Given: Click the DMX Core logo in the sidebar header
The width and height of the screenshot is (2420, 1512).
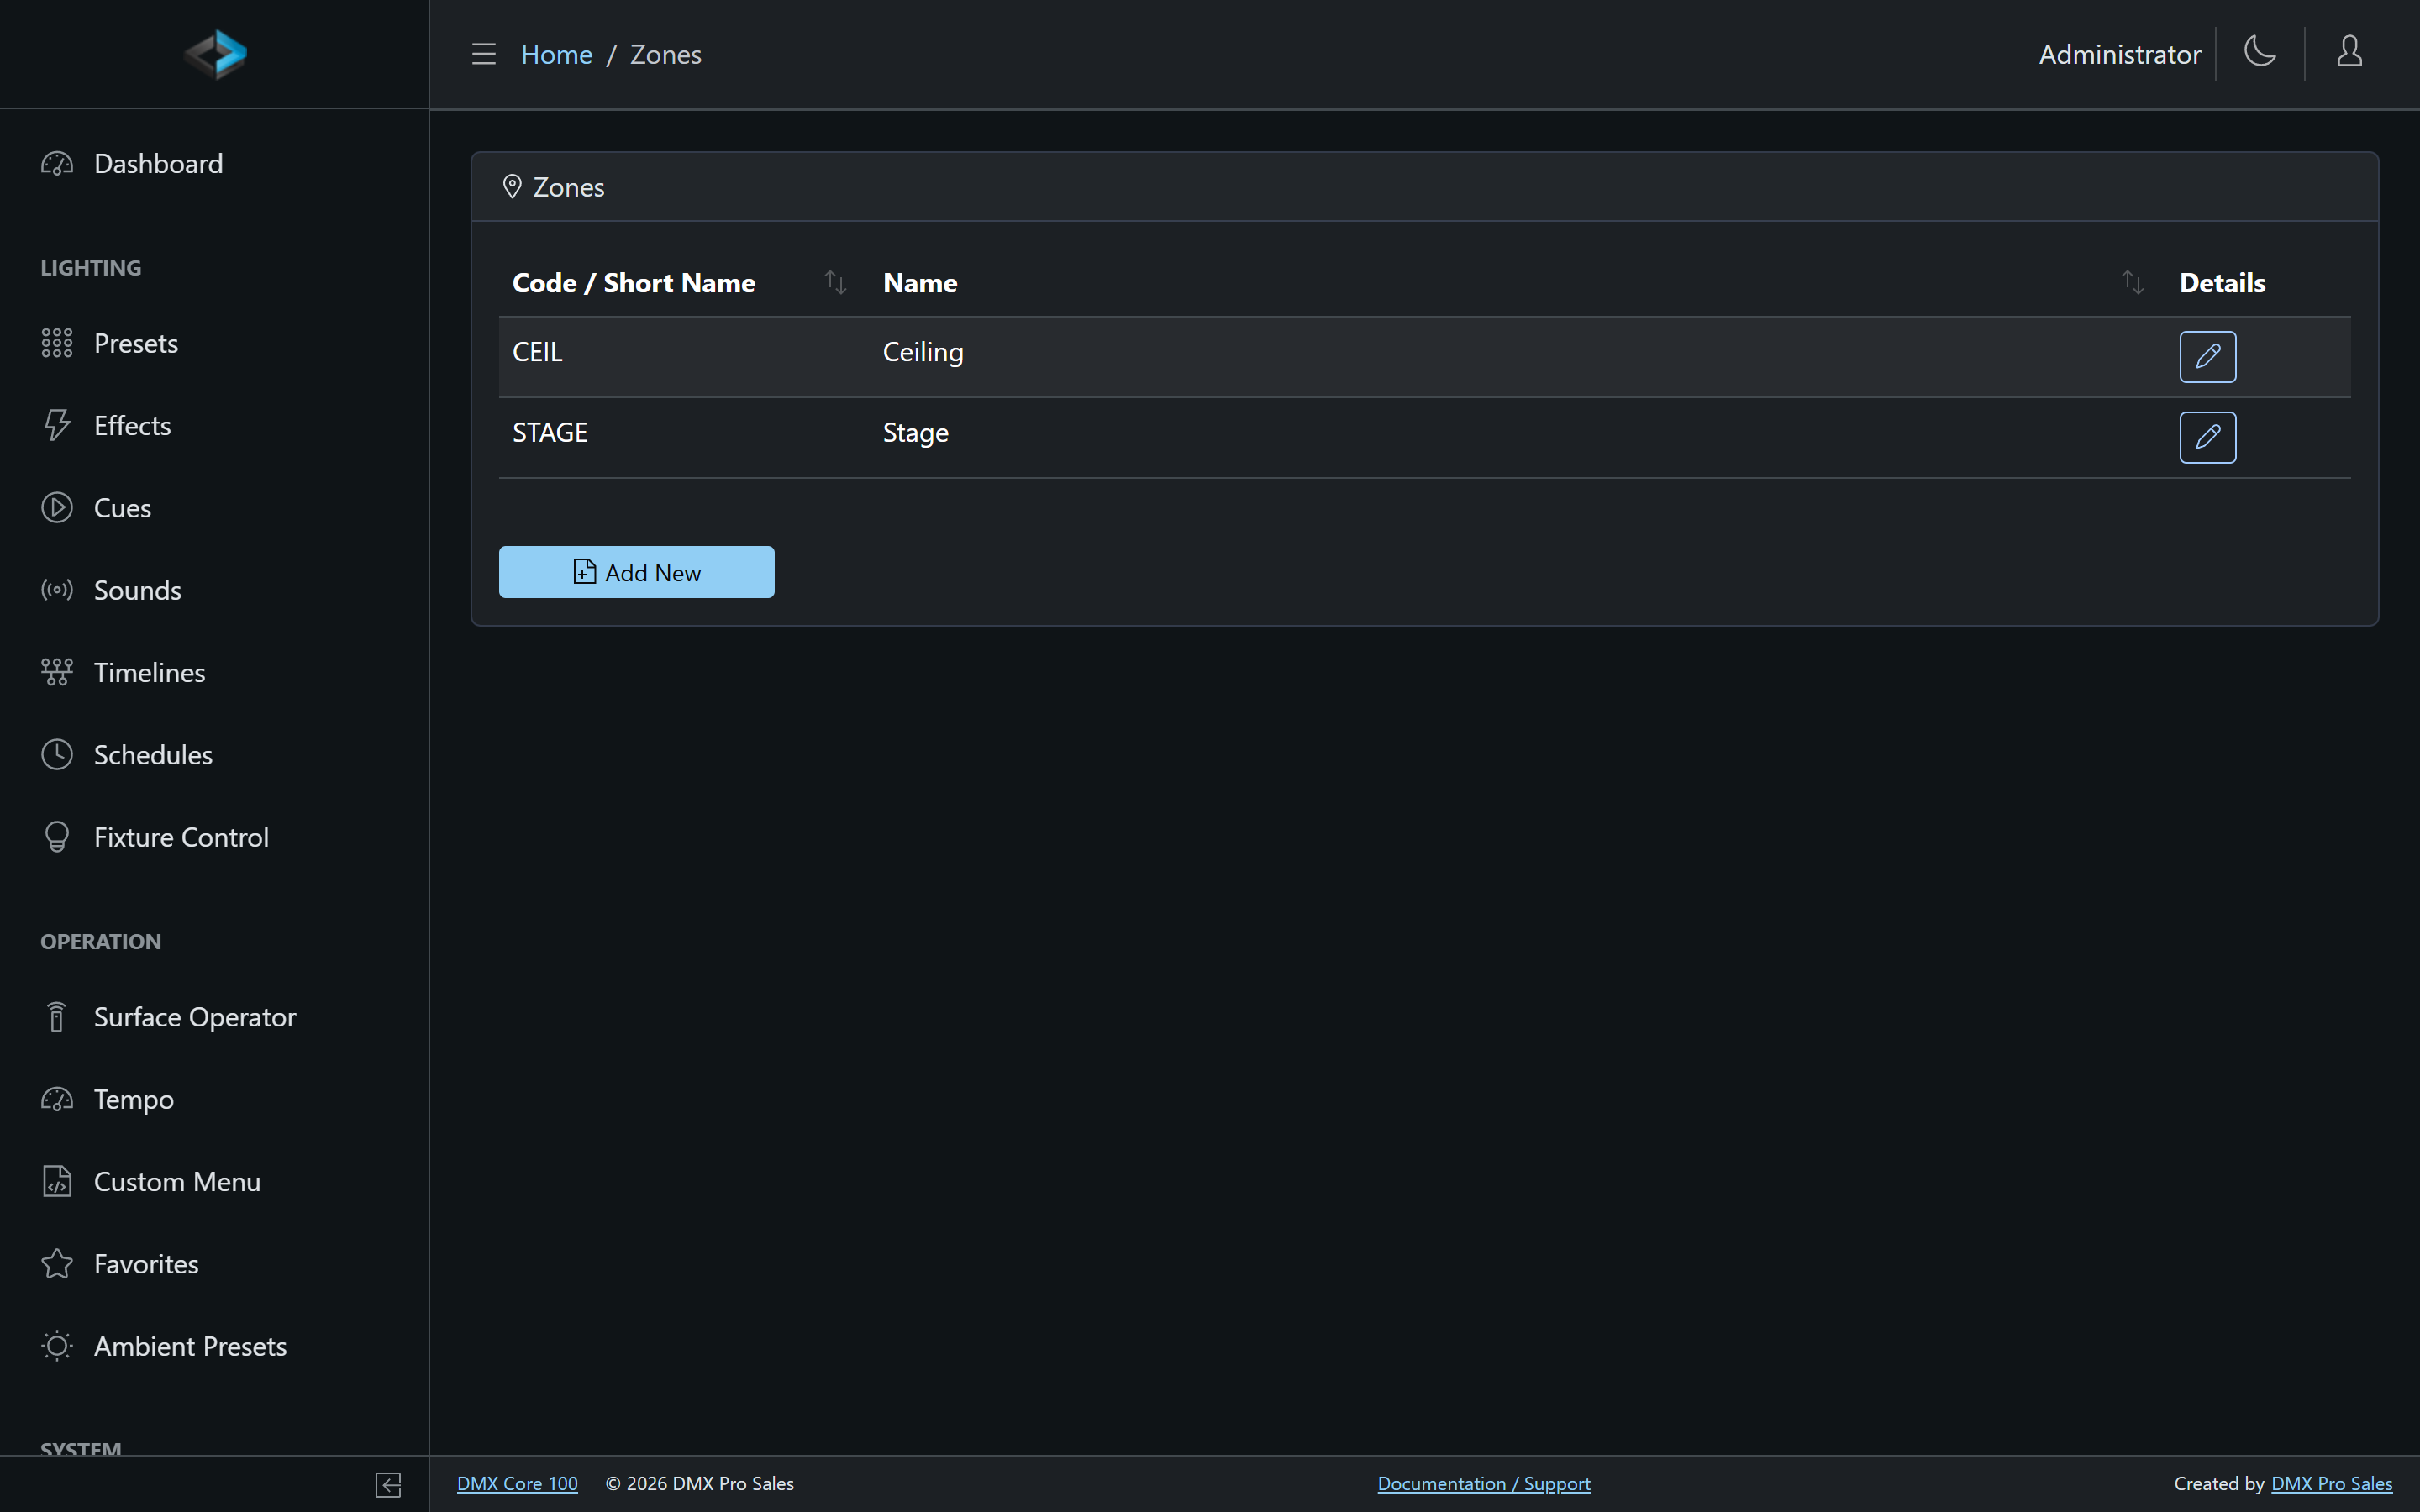Looking at the screenshot, I should (215, 54).
